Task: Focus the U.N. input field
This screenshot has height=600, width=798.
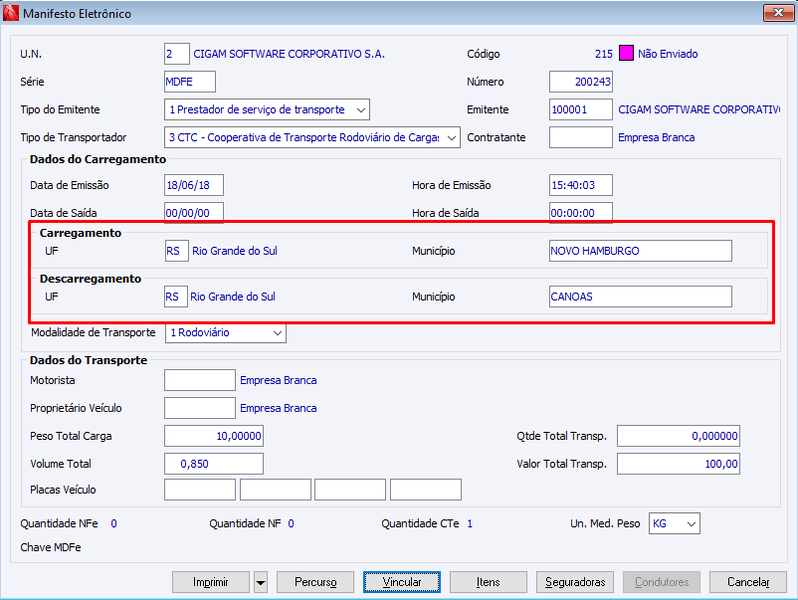Action: (177, 54)
